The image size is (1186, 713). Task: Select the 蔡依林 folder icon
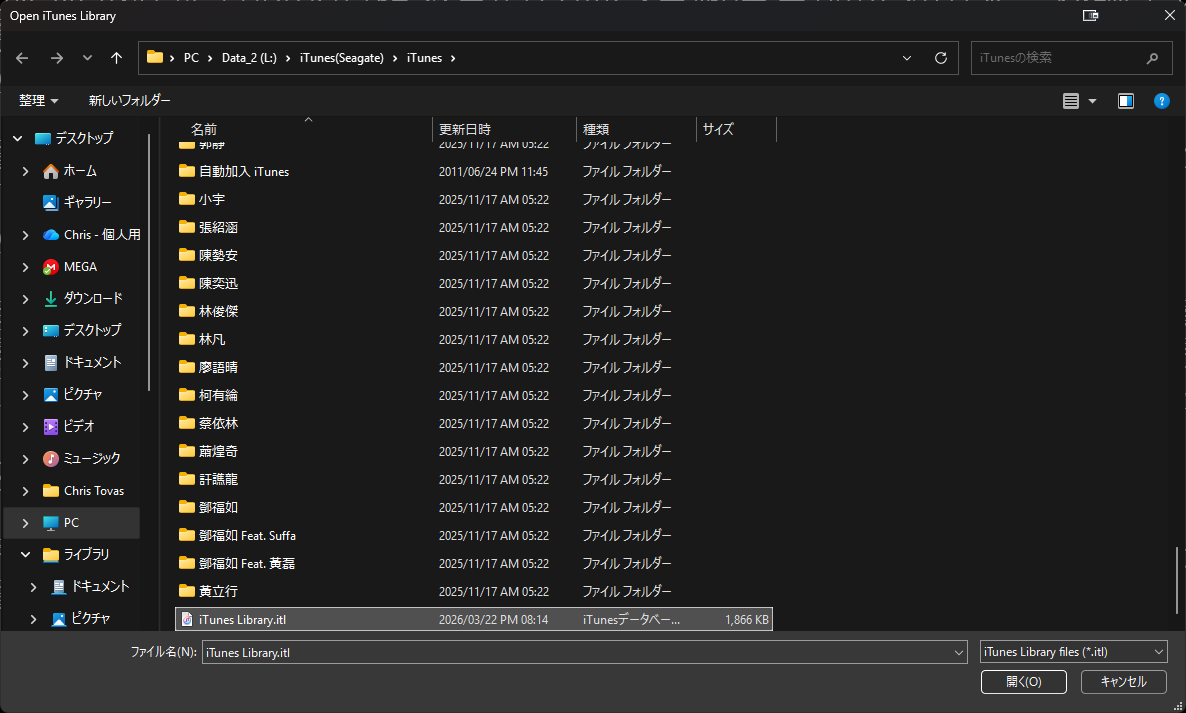coord(187,423)
